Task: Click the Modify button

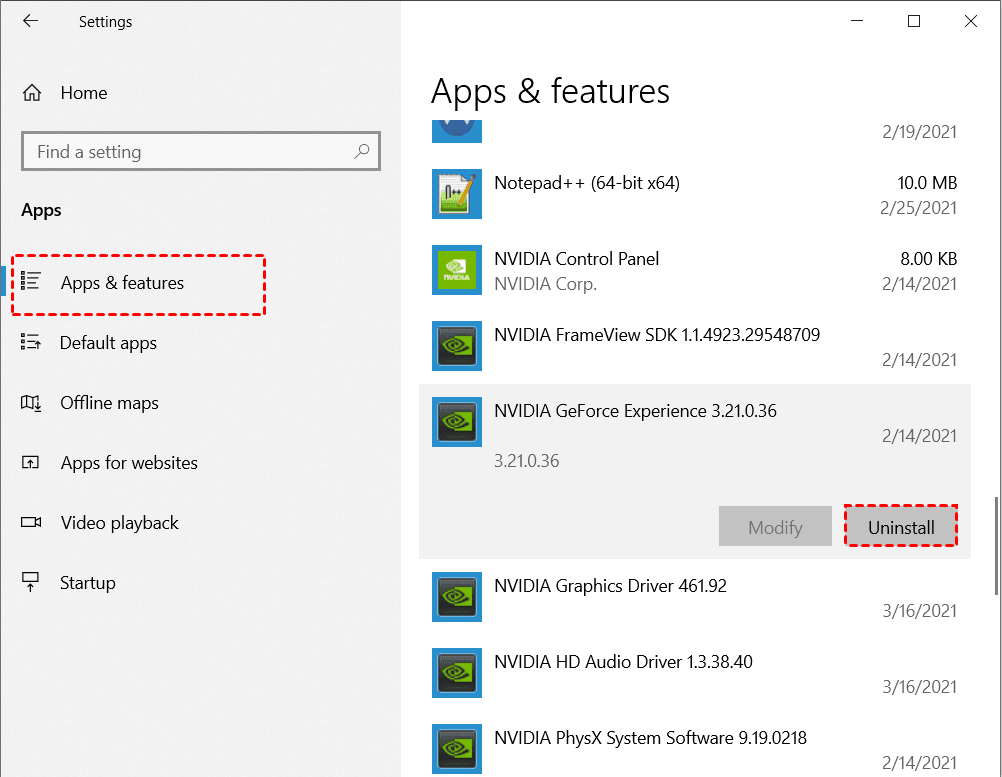Action: tap(775, 527)
